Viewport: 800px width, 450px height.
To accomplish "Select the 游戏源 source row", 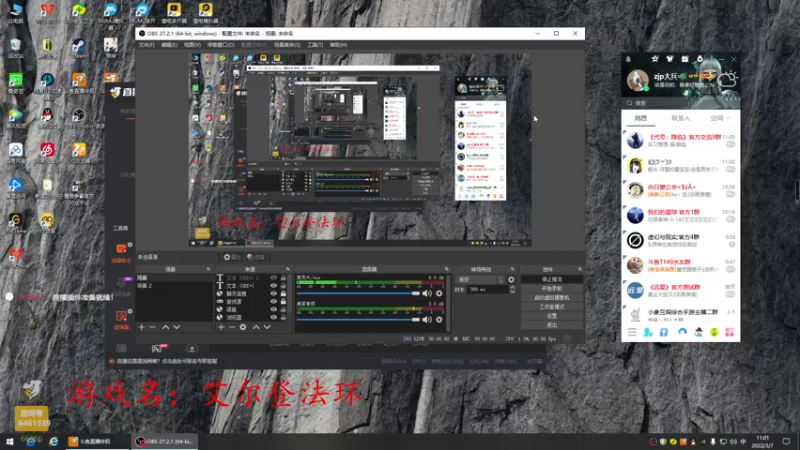I will [x=252, y=302].
